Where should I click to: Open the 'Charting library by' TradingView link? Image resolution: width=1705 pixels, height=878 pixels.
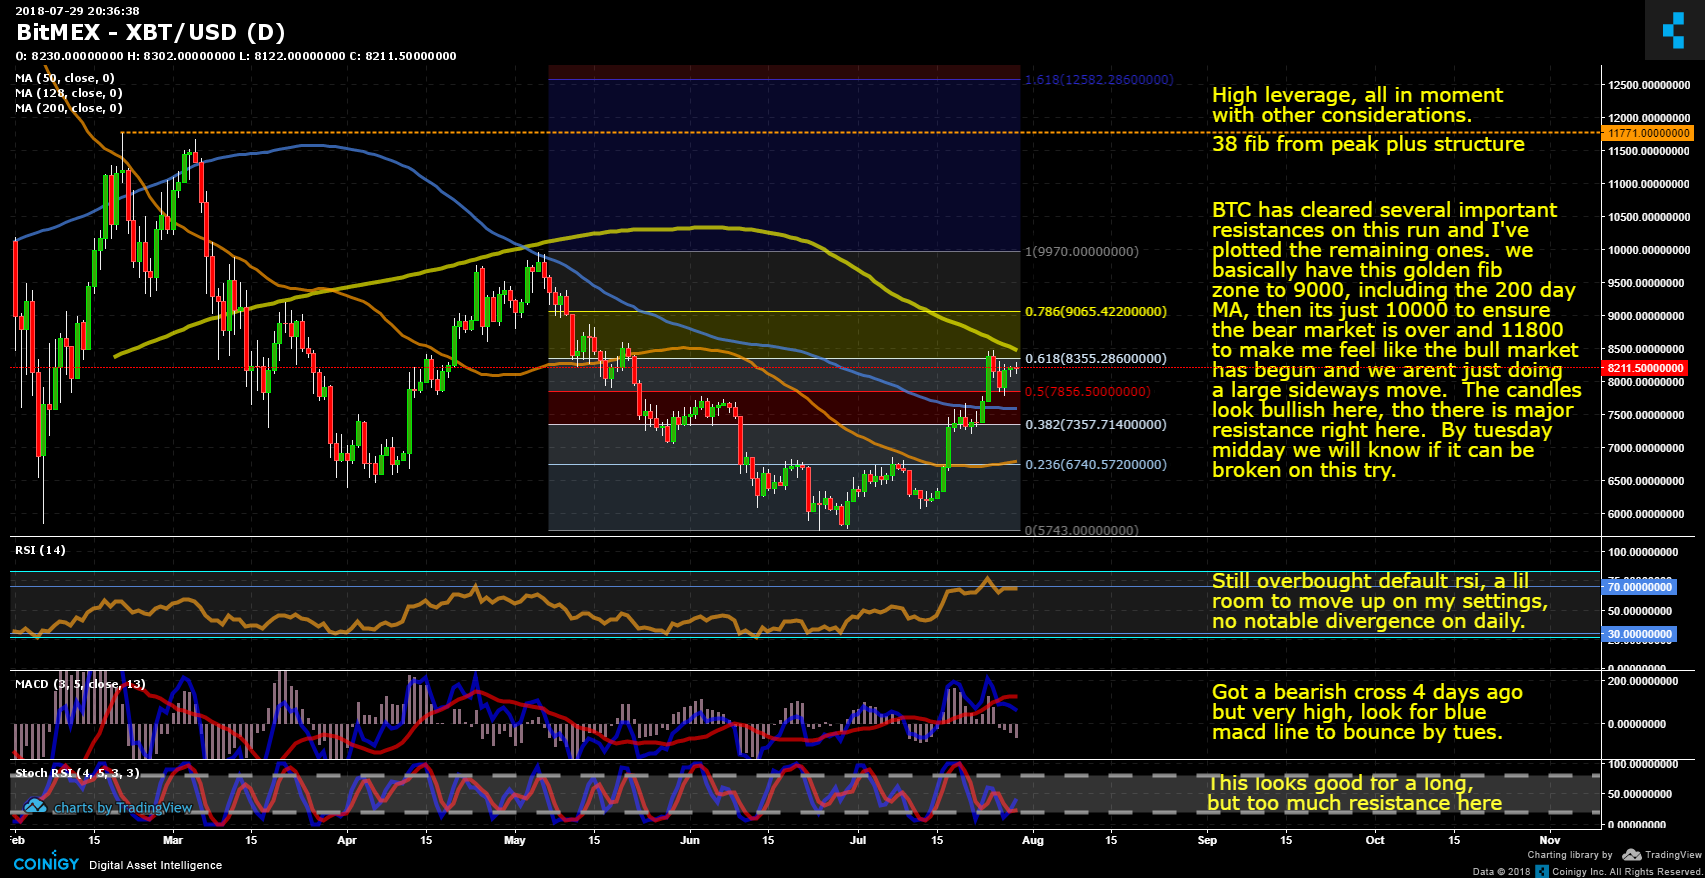[x=1615, y=854]
